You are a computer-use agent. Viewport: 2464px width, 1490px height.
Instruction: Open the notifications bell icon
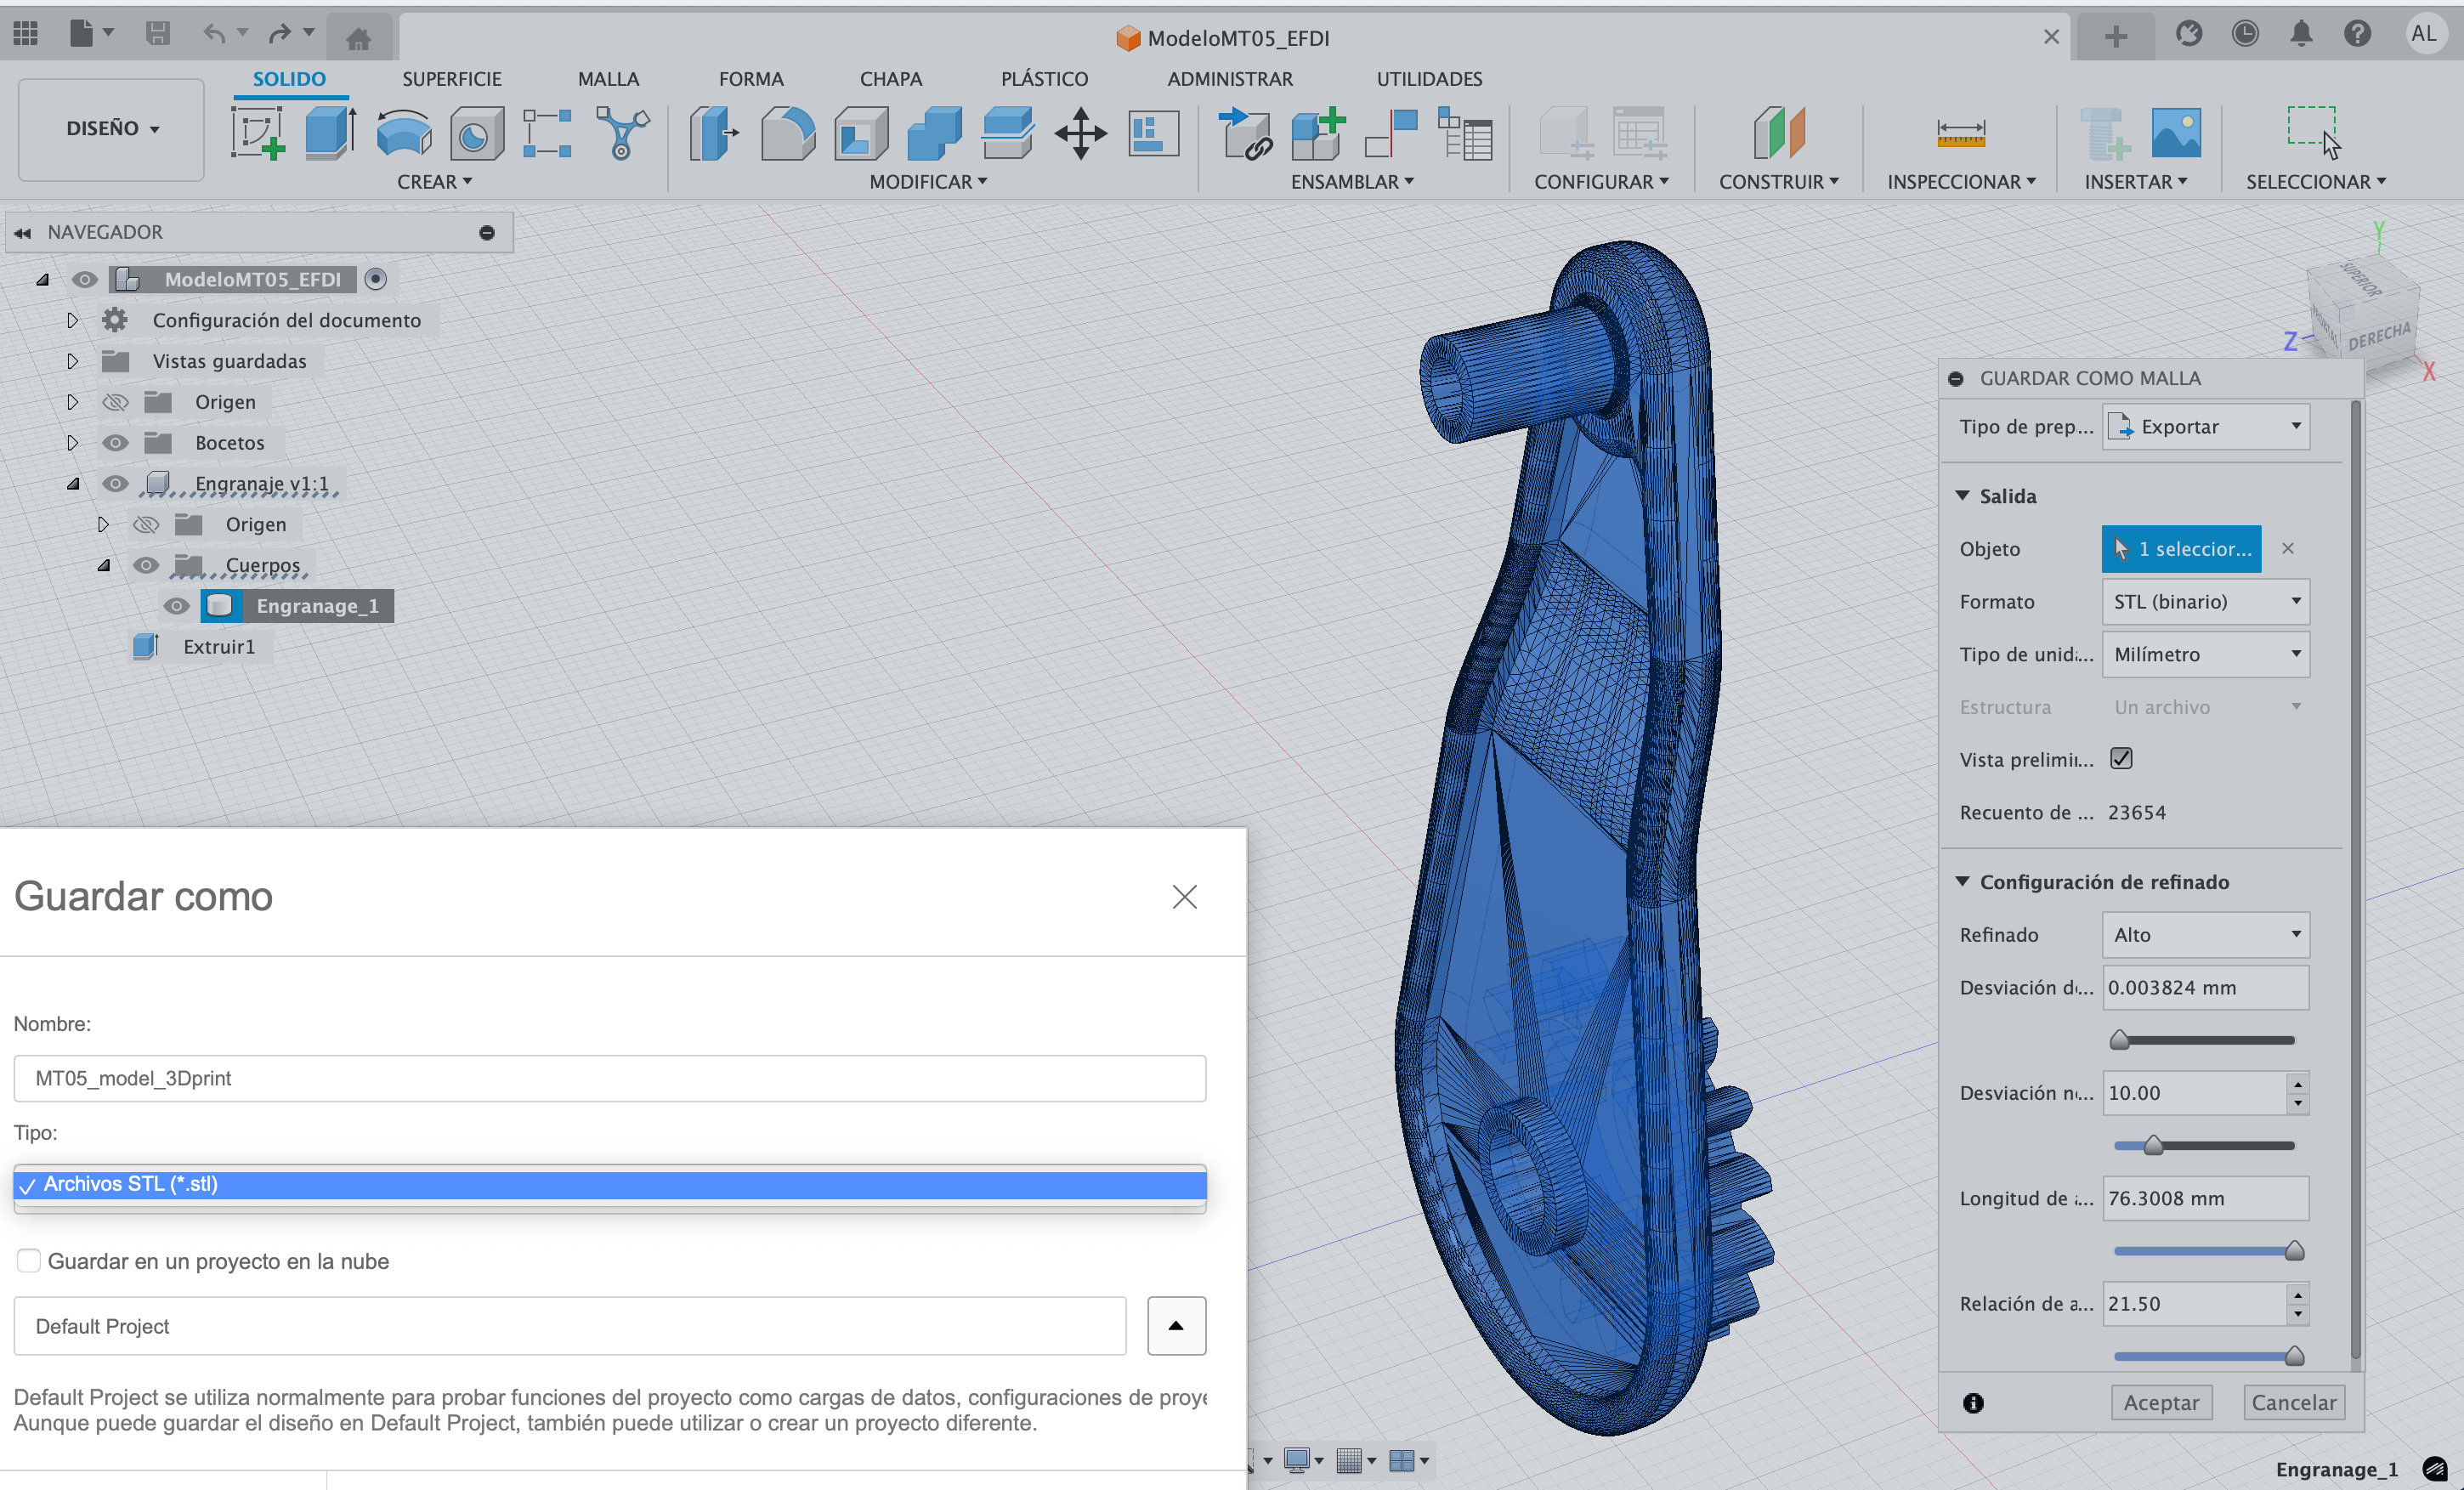coord(2301,35)
